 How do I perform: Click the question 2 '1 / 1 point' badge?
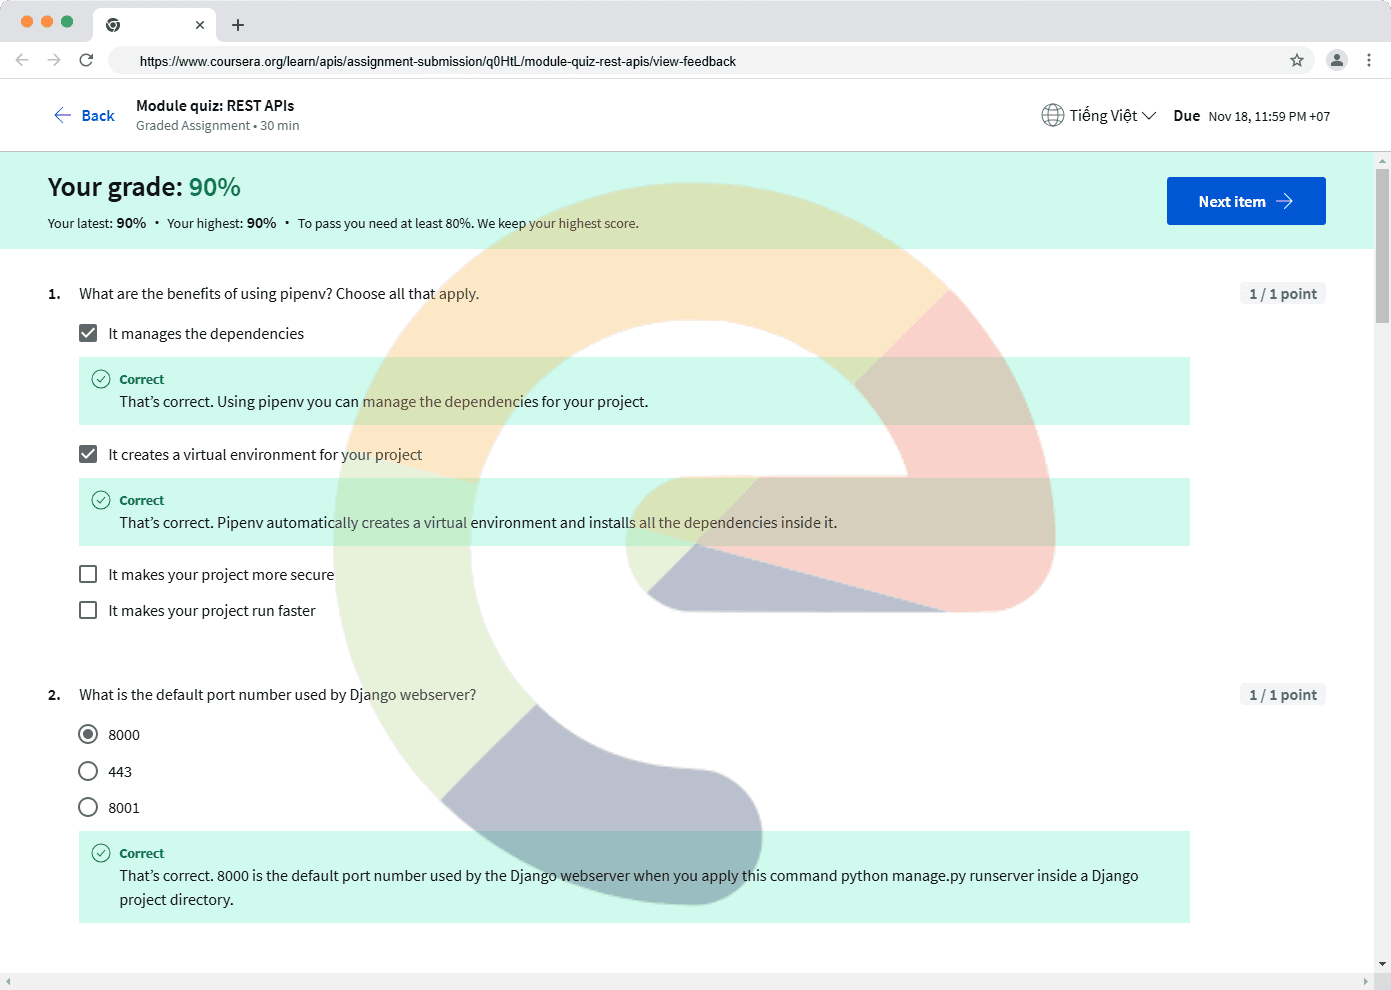[1283, 695]
